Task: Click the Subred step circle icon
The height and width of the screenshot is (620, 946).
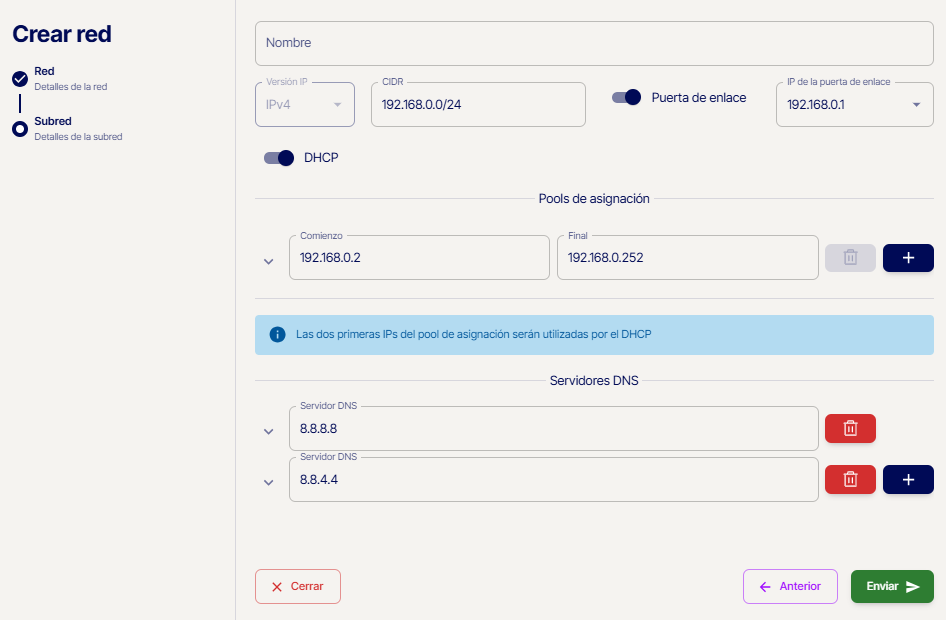Action: coord(20,129)
